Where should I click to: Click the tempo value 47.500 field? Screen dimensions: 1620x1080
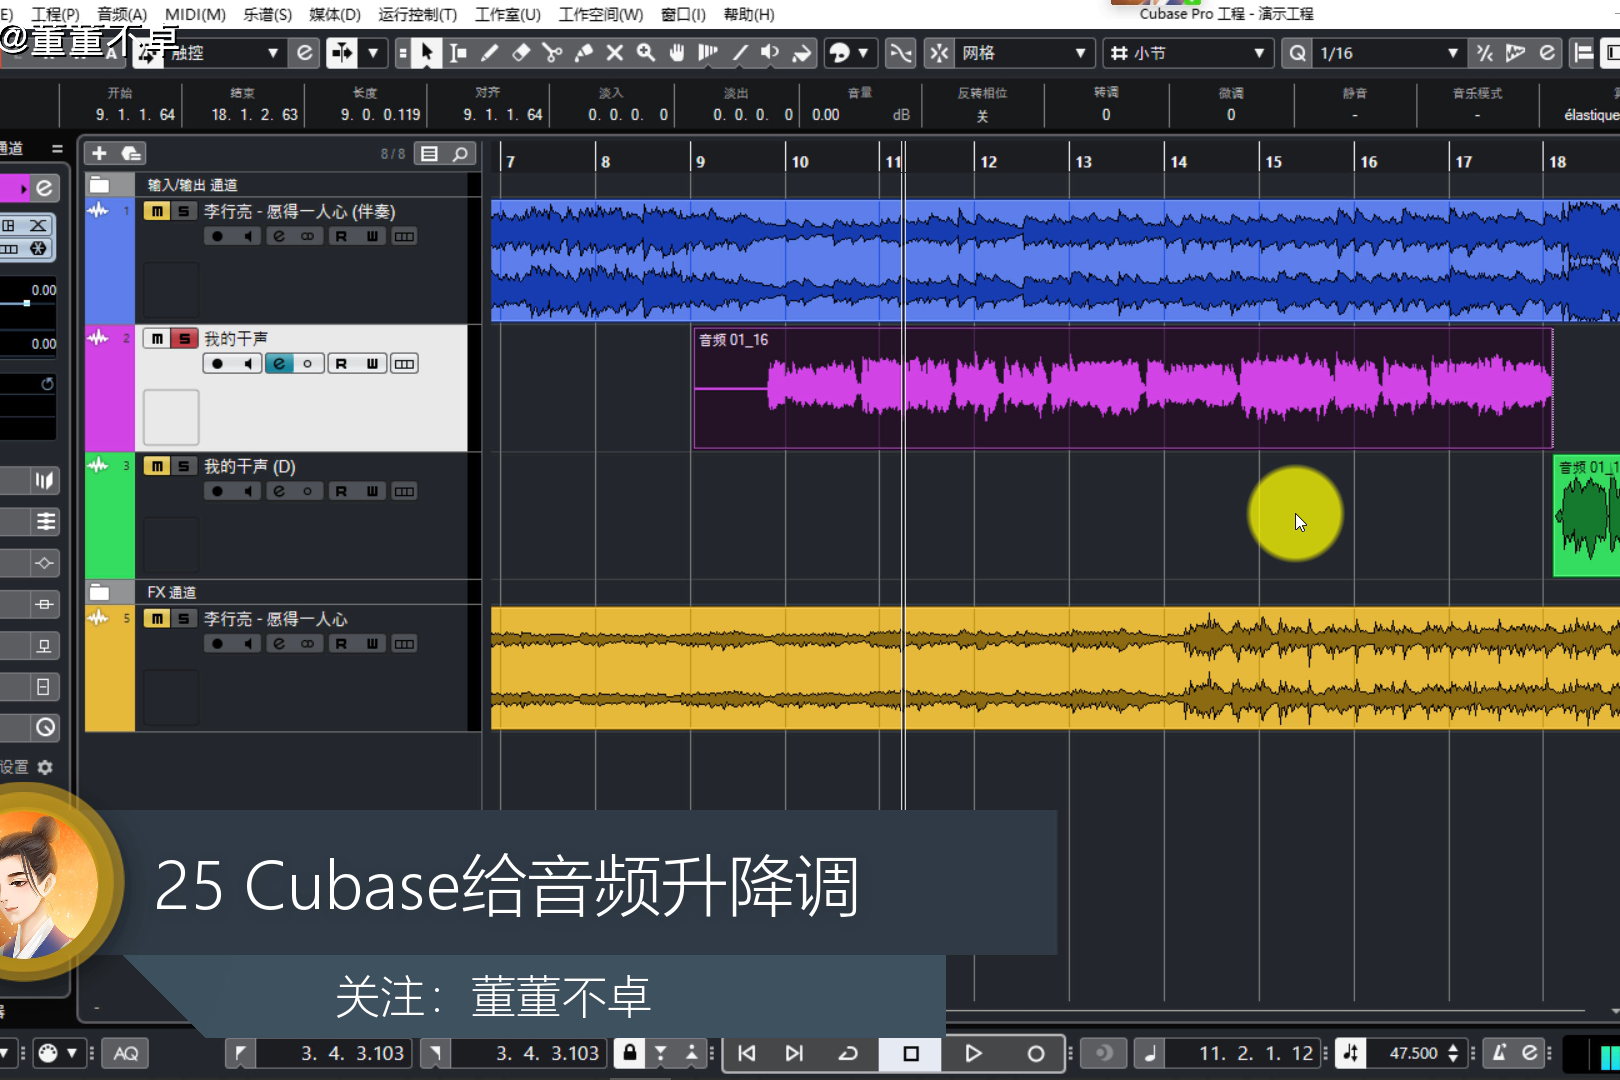(x=1415, y=1053)
